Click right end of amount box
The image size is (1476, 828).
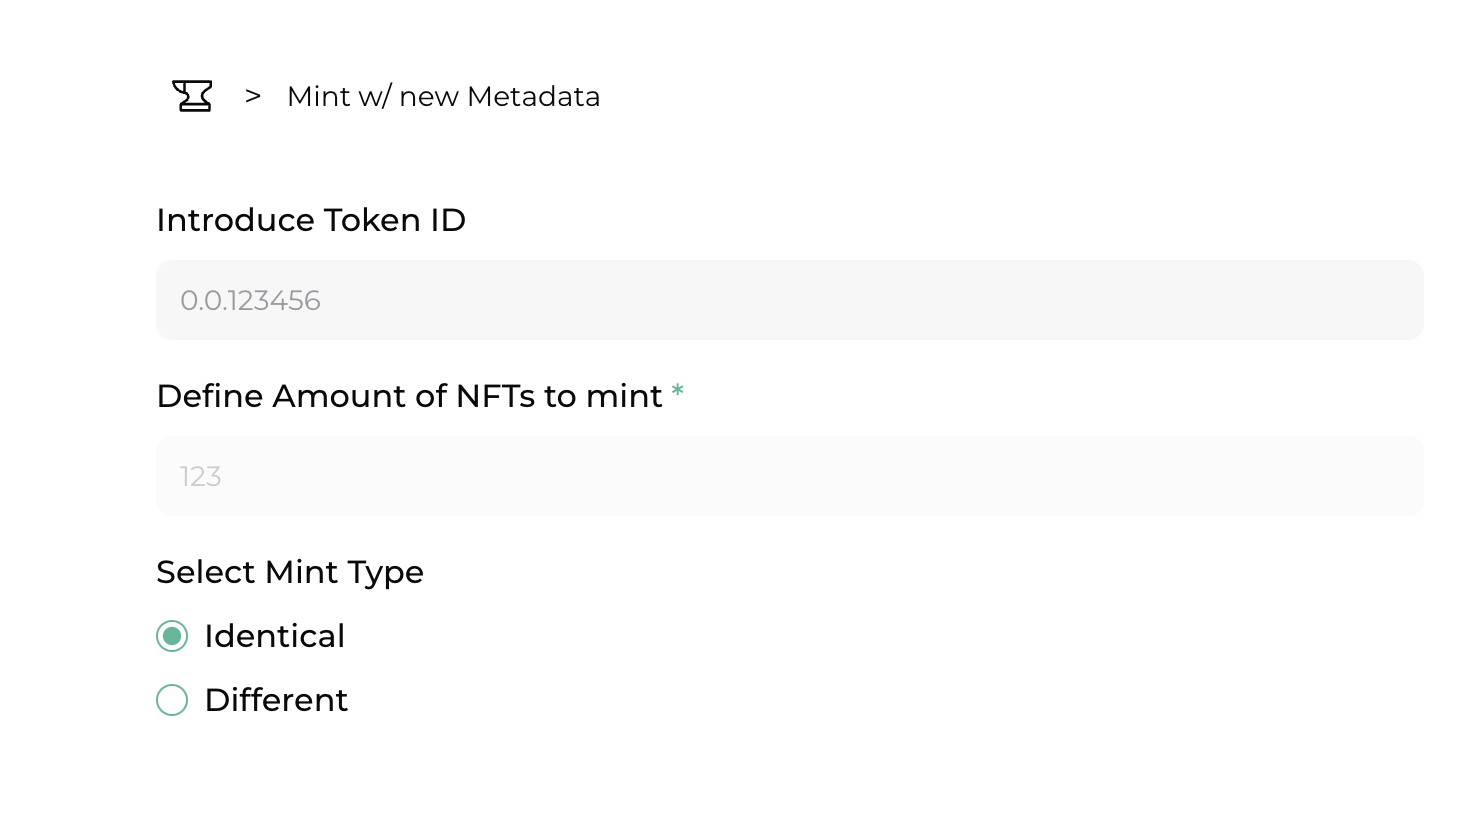(x=1390, y=476)
